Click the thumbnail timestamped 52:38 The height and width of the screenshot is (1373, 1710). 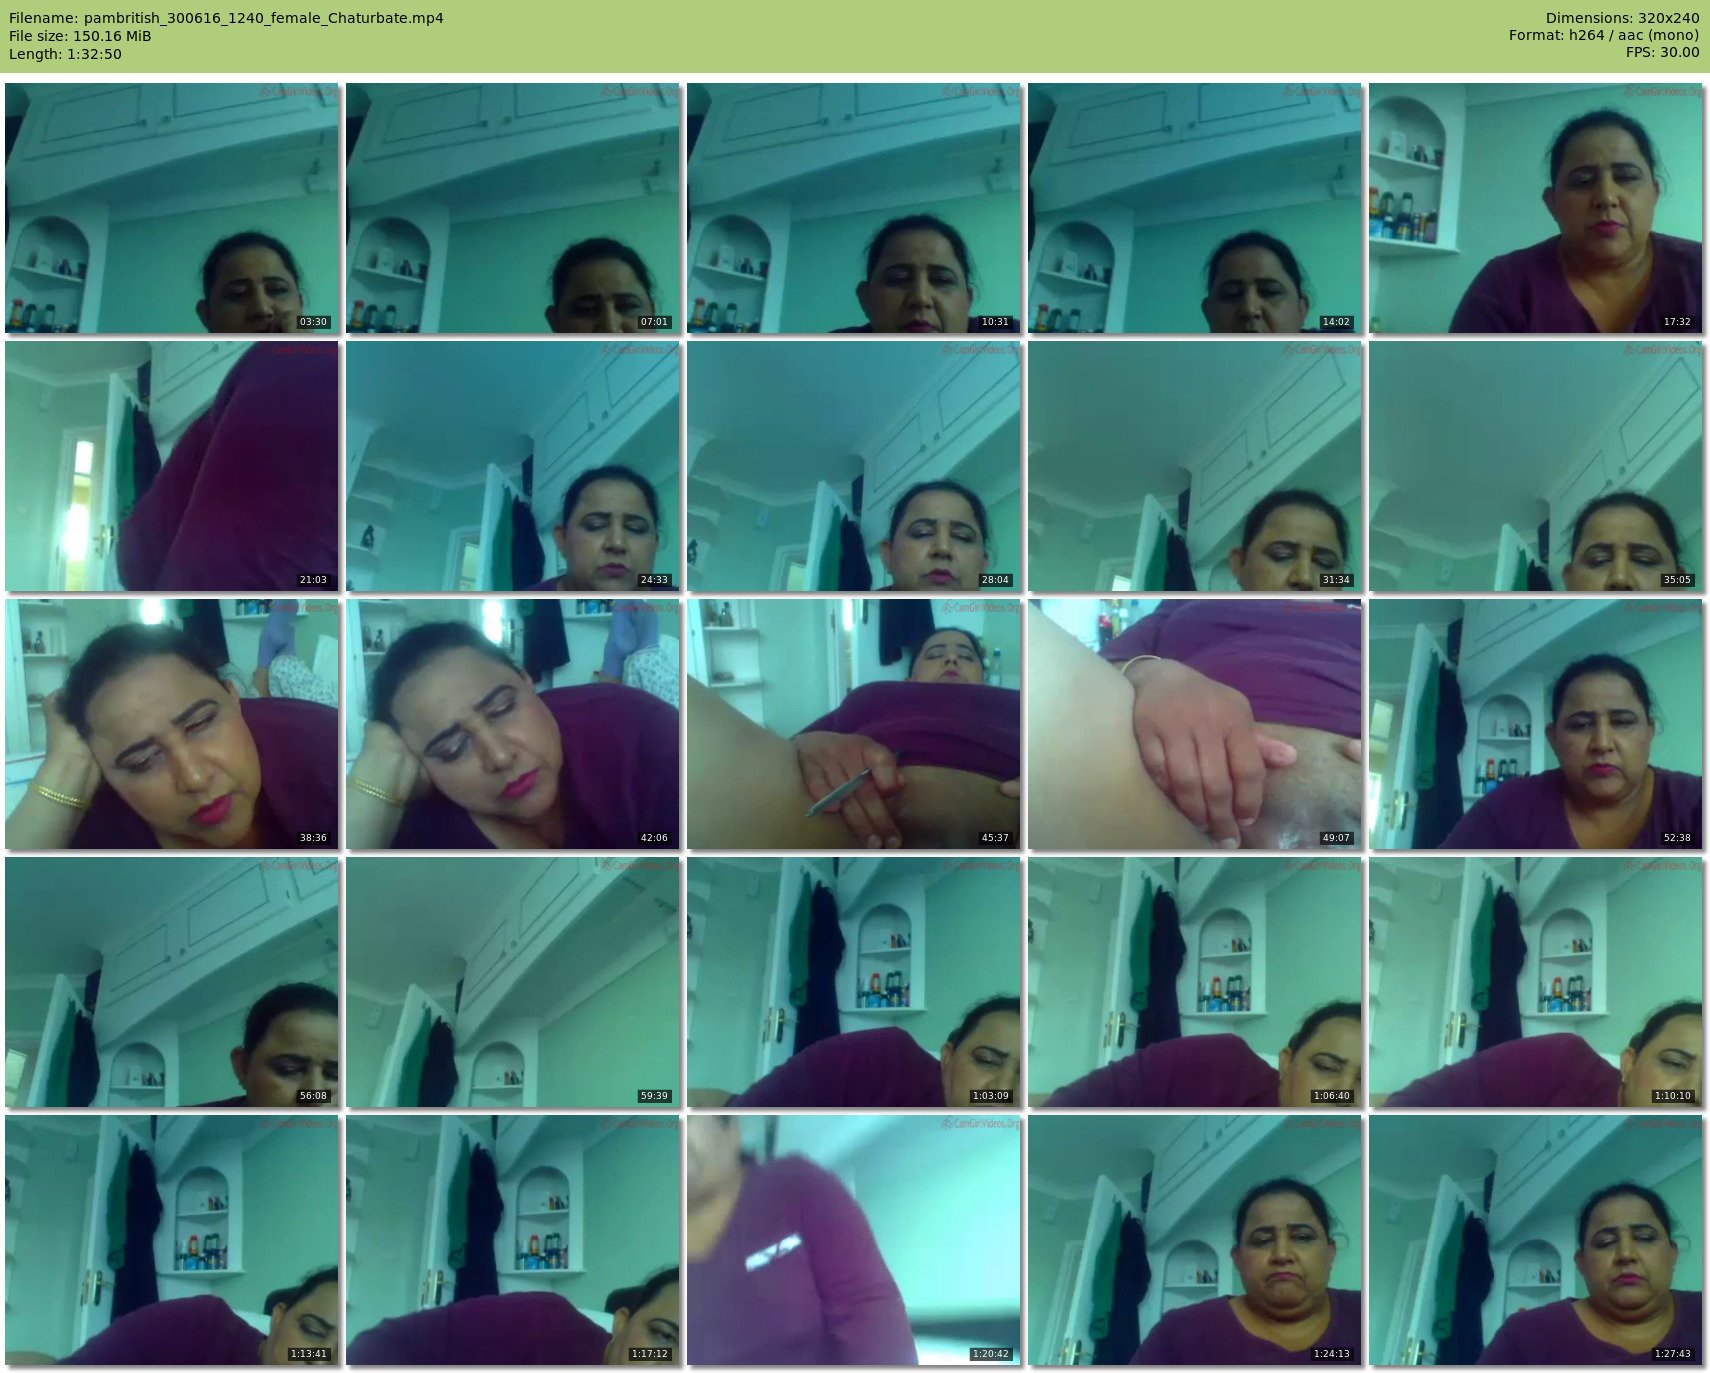point(1536,724)
